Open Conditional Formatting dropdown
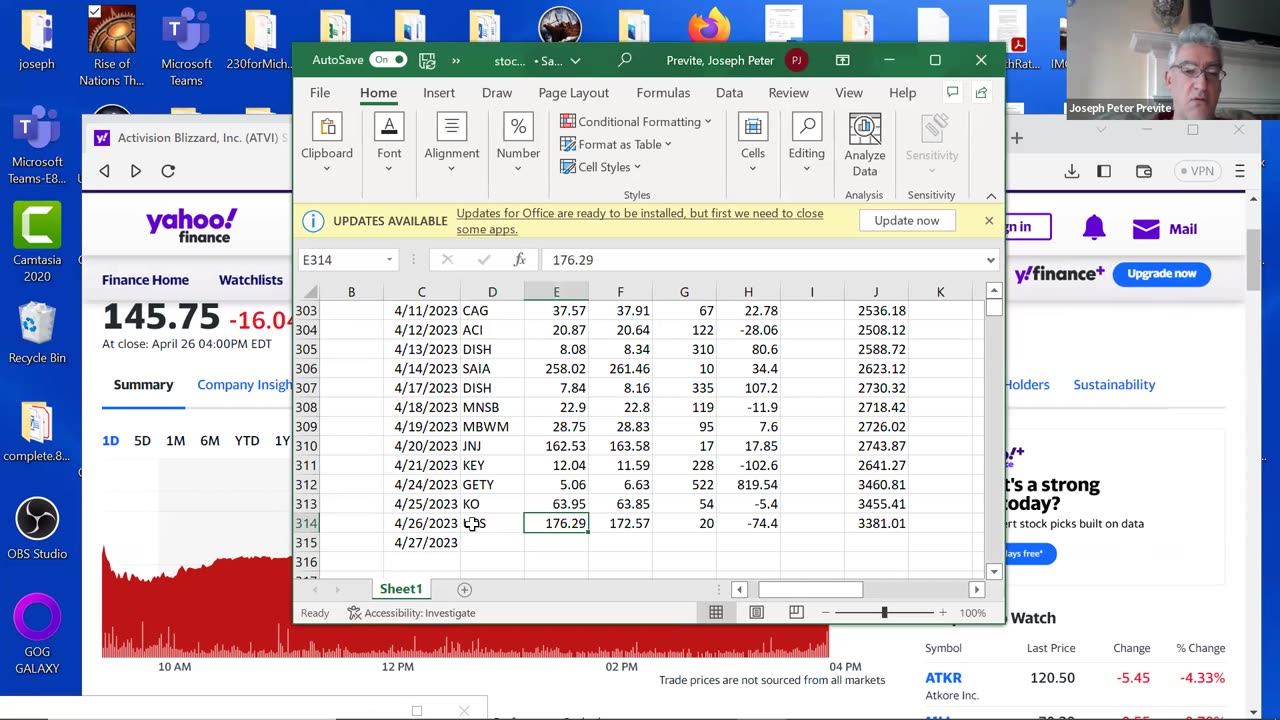 click(635, 121)
